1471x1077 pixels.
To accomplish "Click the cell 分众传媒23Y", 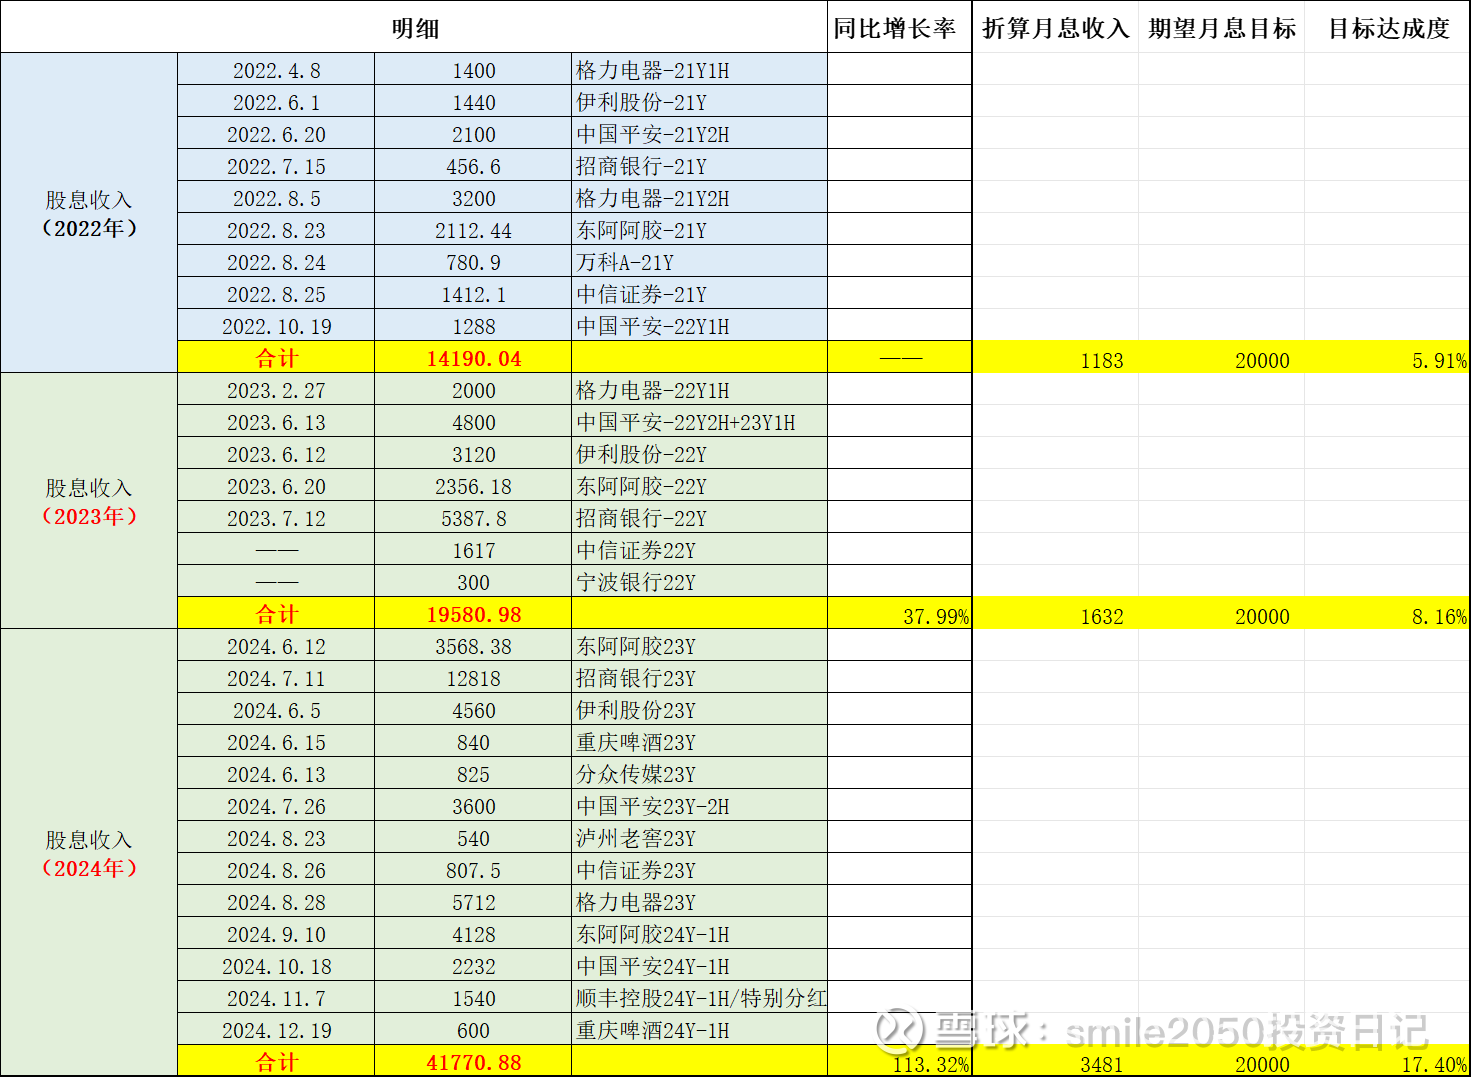I will click(699, 774).
